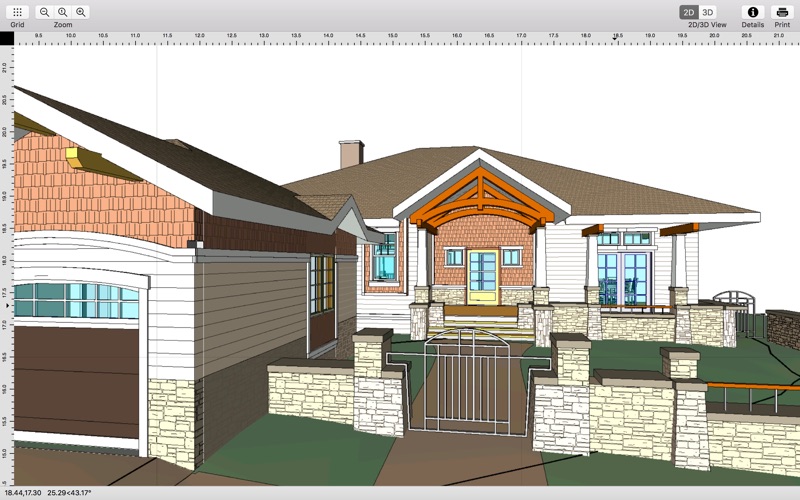Select the yellow front door in drawing

point(482,276)
